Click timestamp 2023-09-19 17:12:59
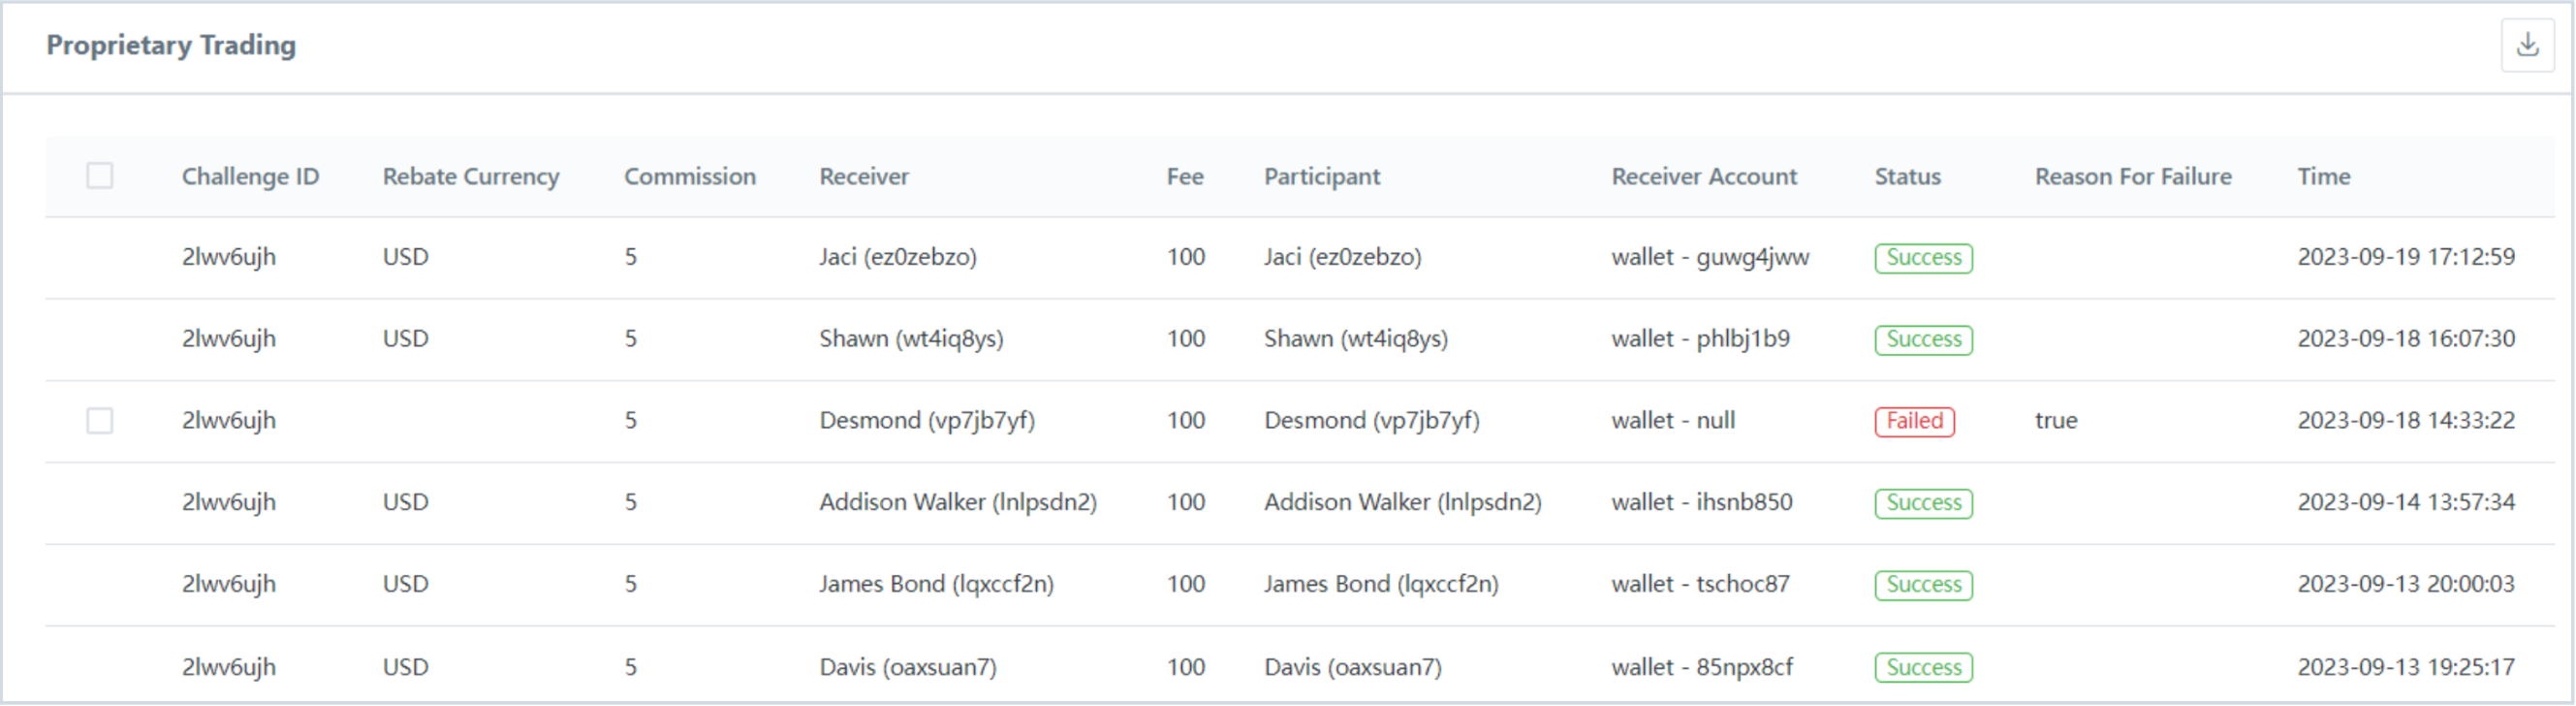Viewport: 2576px width, 706px height. (2405, 257)
